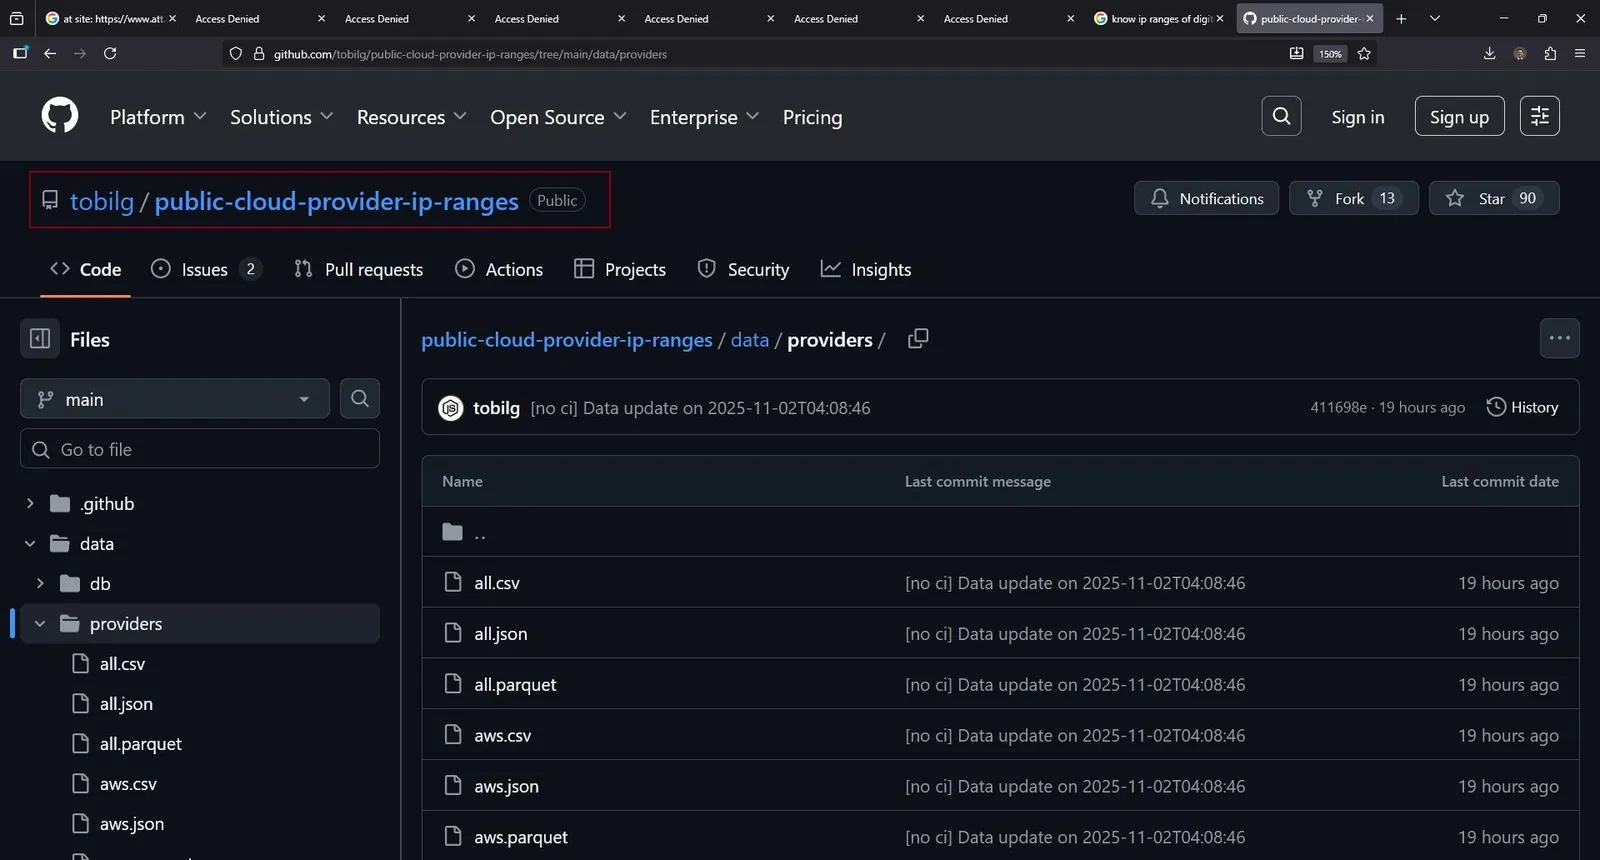The width and height of the screenshot is (1600, 860).
Task: Toggle reader view icon in address bar
Action: pos(1296,53)
